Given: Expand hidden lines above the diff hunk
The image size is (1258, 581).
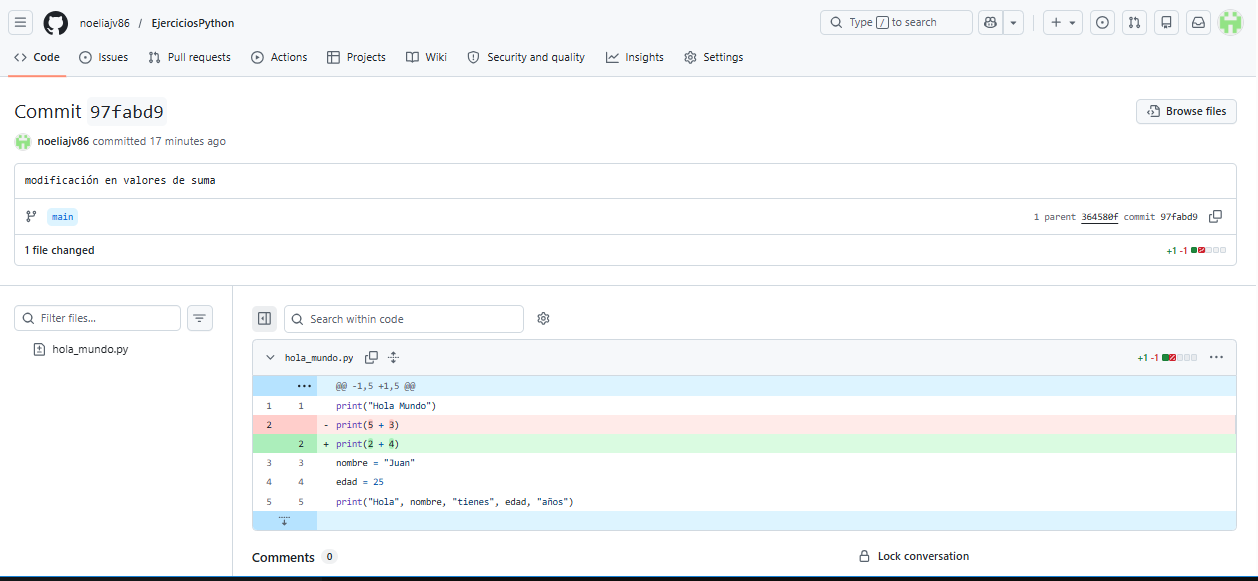Looking at the screenshot, I should click(x=304, y=386).
